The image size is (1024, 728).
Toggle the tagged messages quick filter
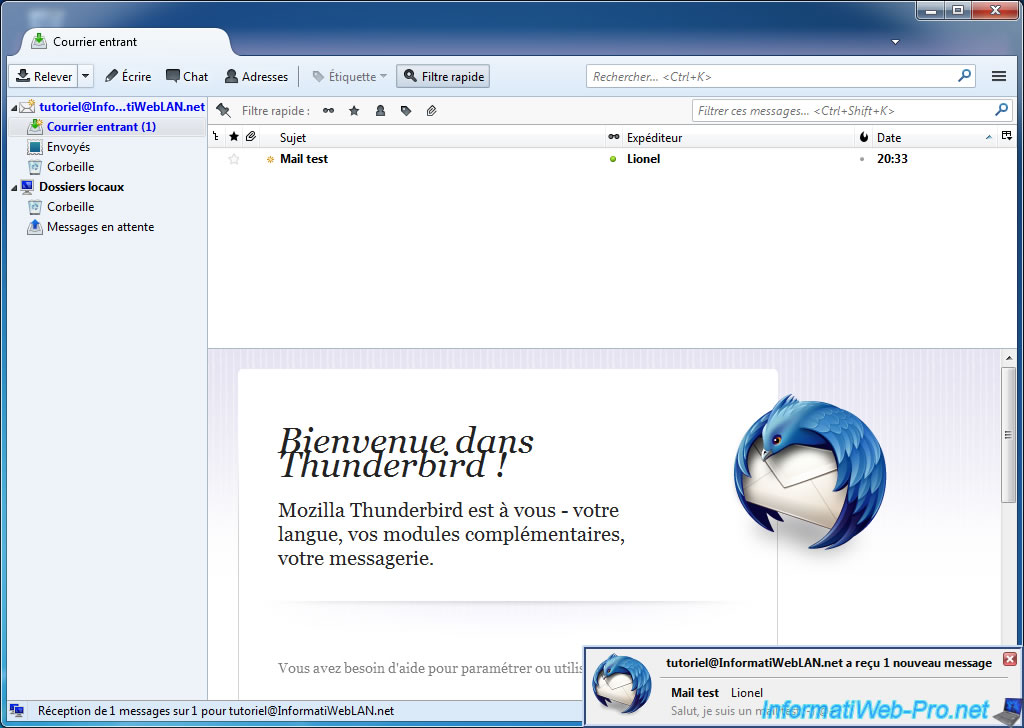(x=406, y=111)
